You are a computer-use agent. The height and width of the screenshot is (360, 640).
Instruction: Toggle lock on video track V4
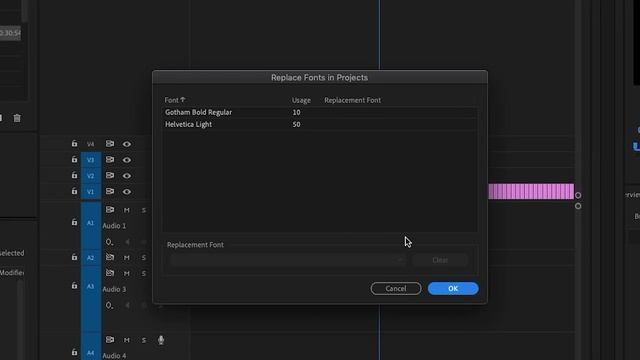pyautogui.click(x=74, y=144)
